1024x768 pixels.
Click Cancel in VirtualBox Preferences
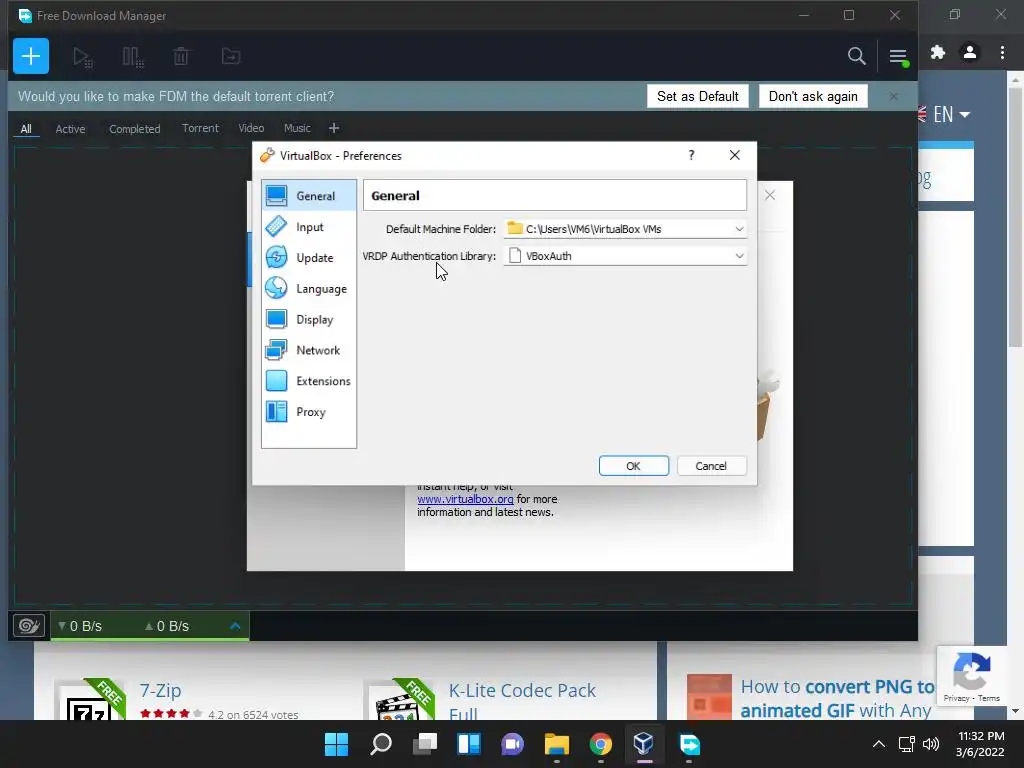click(x=711, y=466)
